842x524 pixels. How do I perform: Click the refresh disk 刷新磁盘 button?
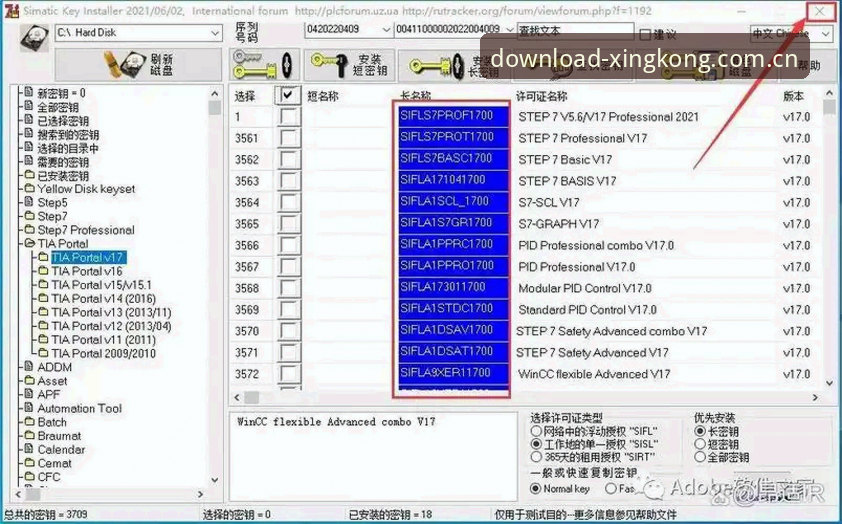click(x=139, y=65)
